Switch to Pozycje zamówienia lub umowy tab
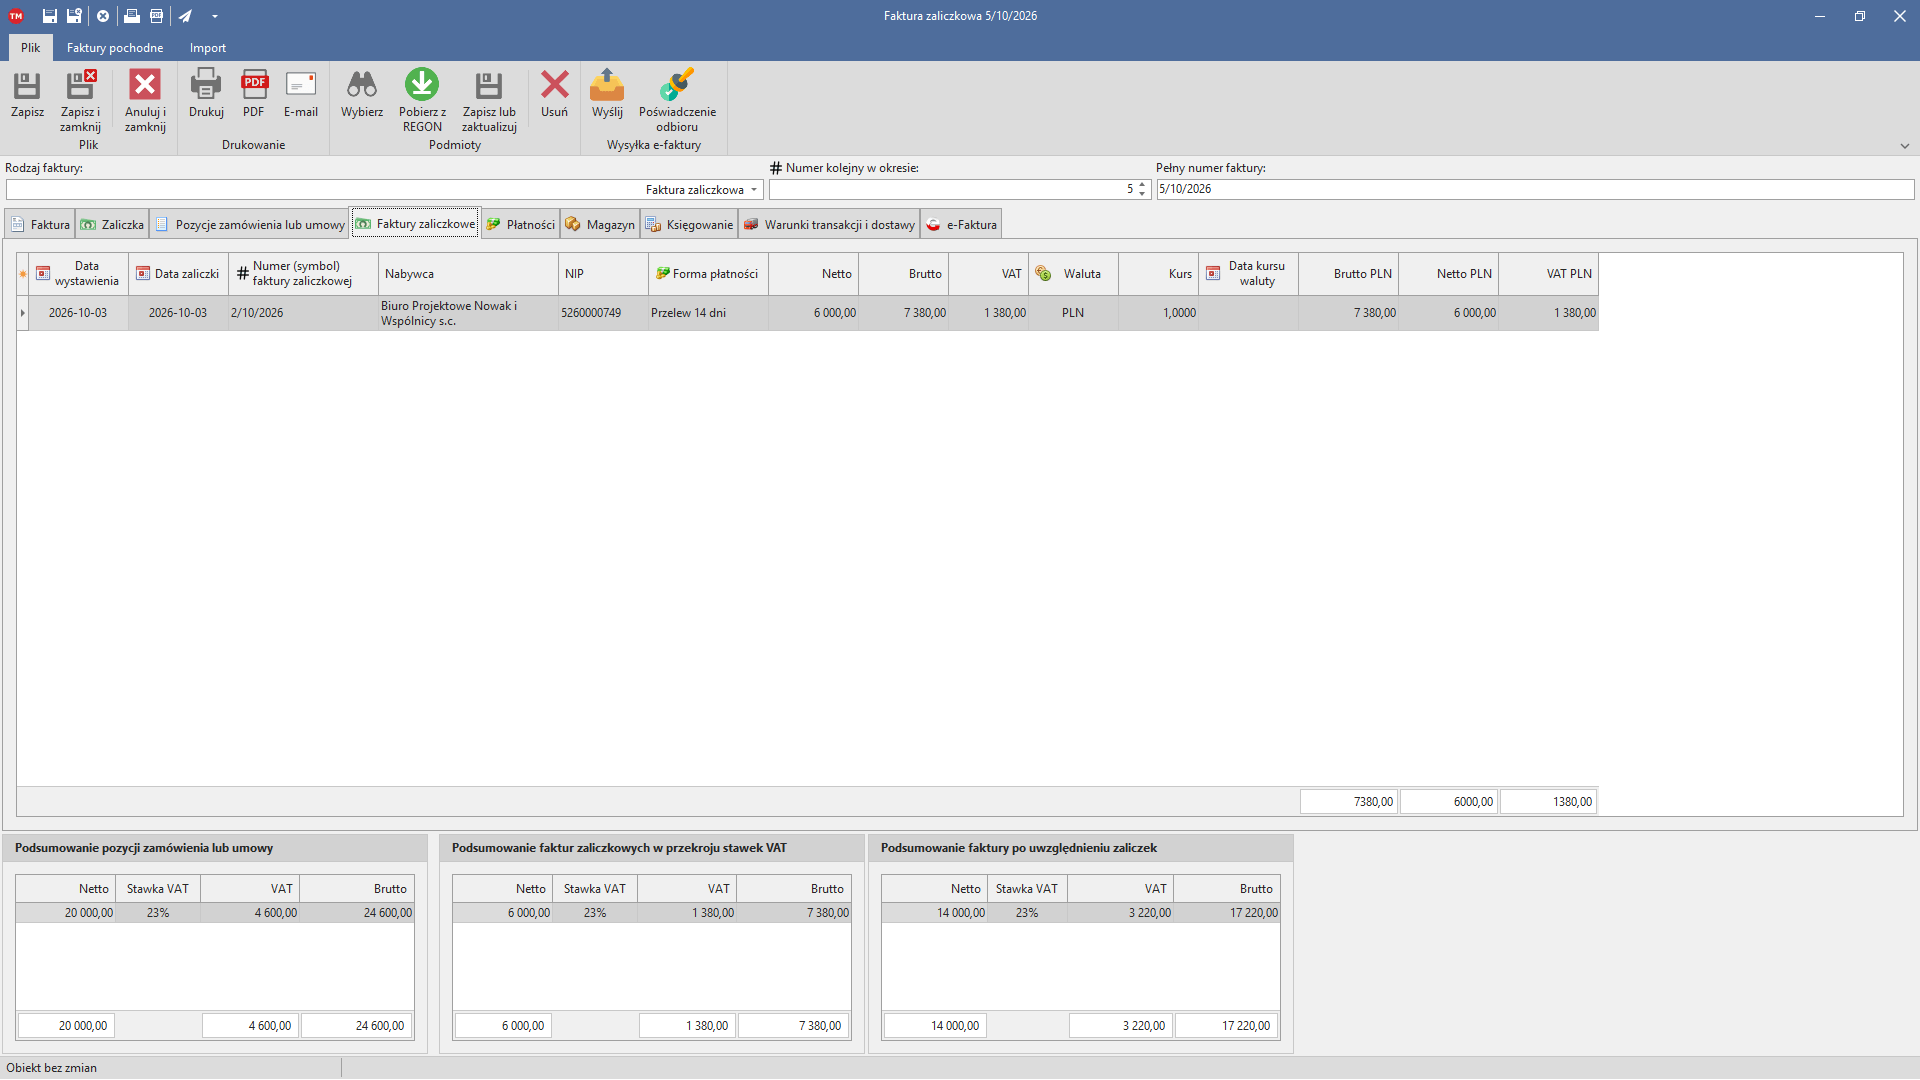Viewport: 1920px width, 1080px height. [250, 224]
